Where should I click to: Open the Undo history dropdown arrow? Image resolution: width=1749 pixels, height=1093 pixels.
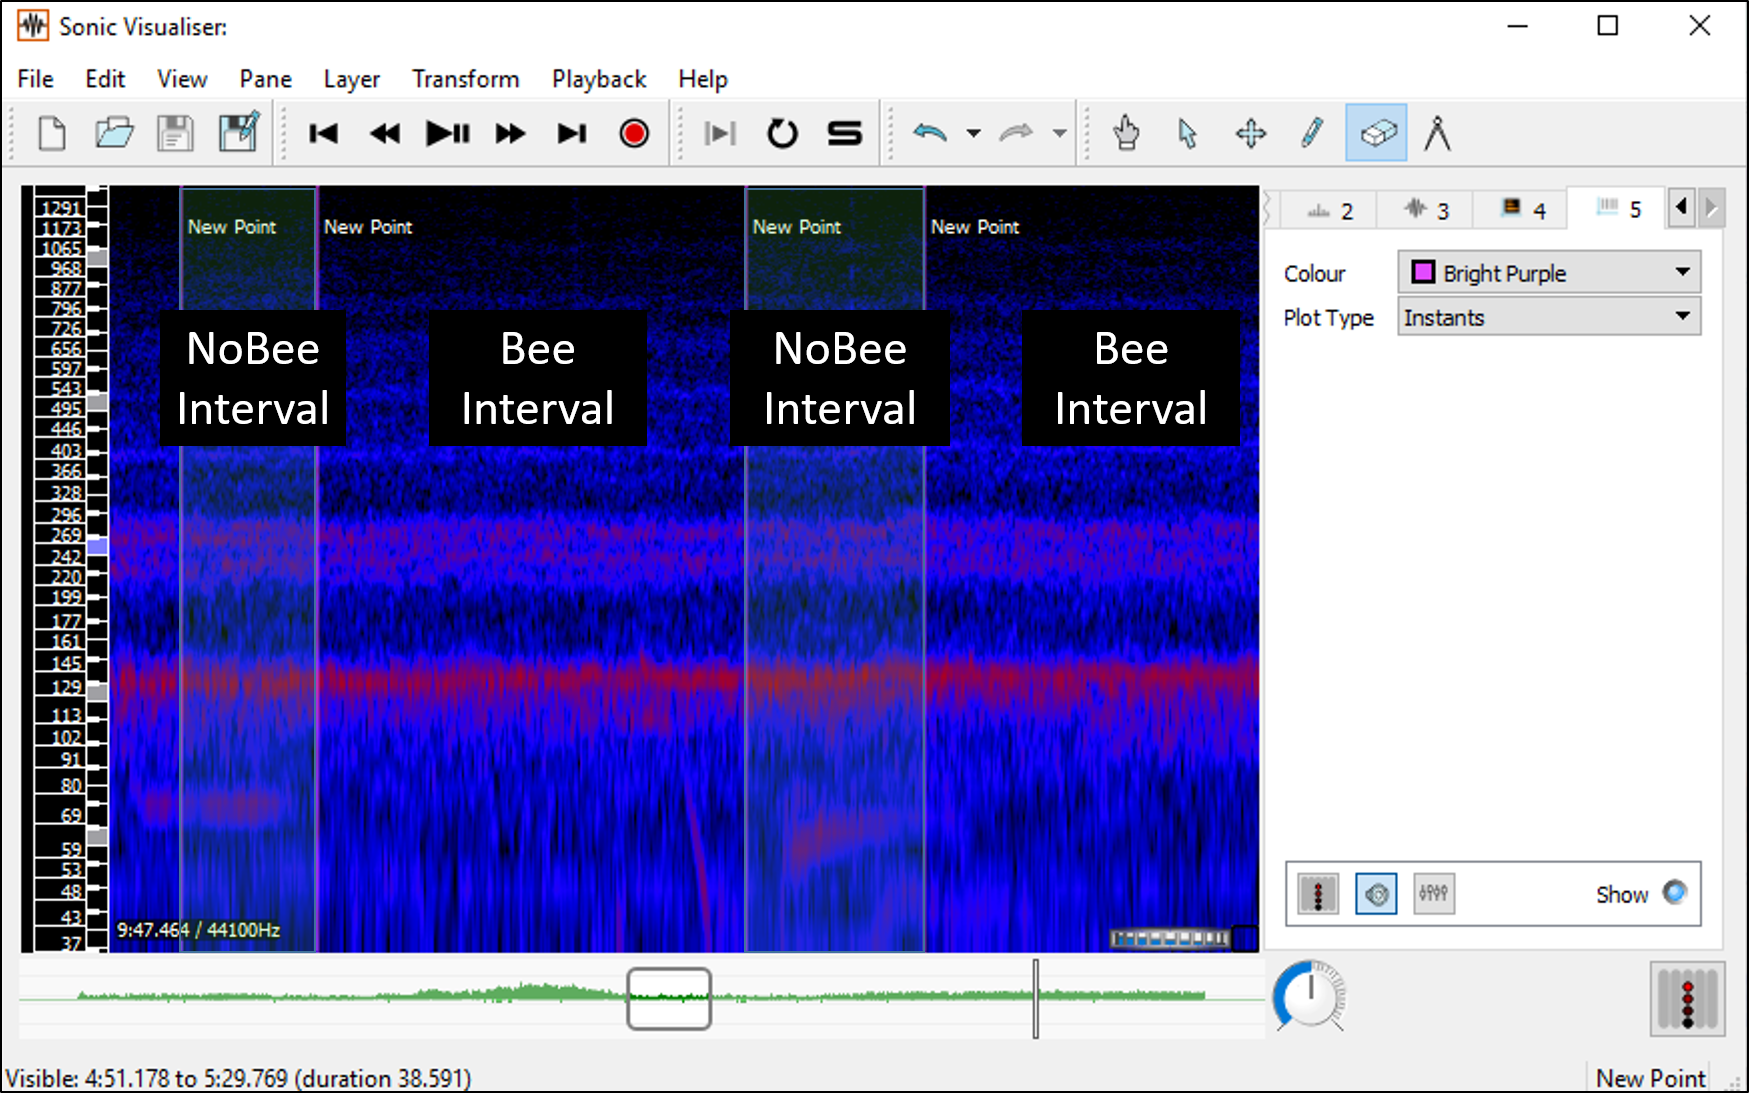pyautogui.click(x=973, y=133)
